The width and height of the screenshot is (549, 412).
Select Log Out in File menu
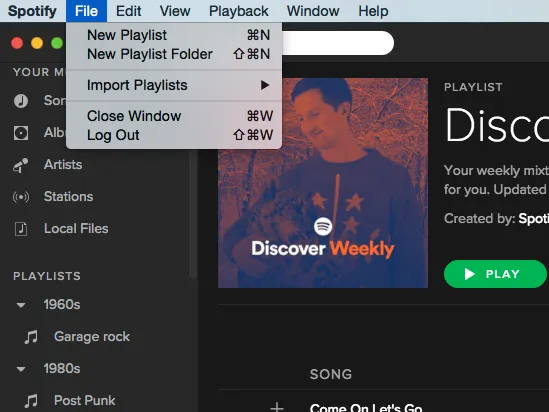pos(174,135)
